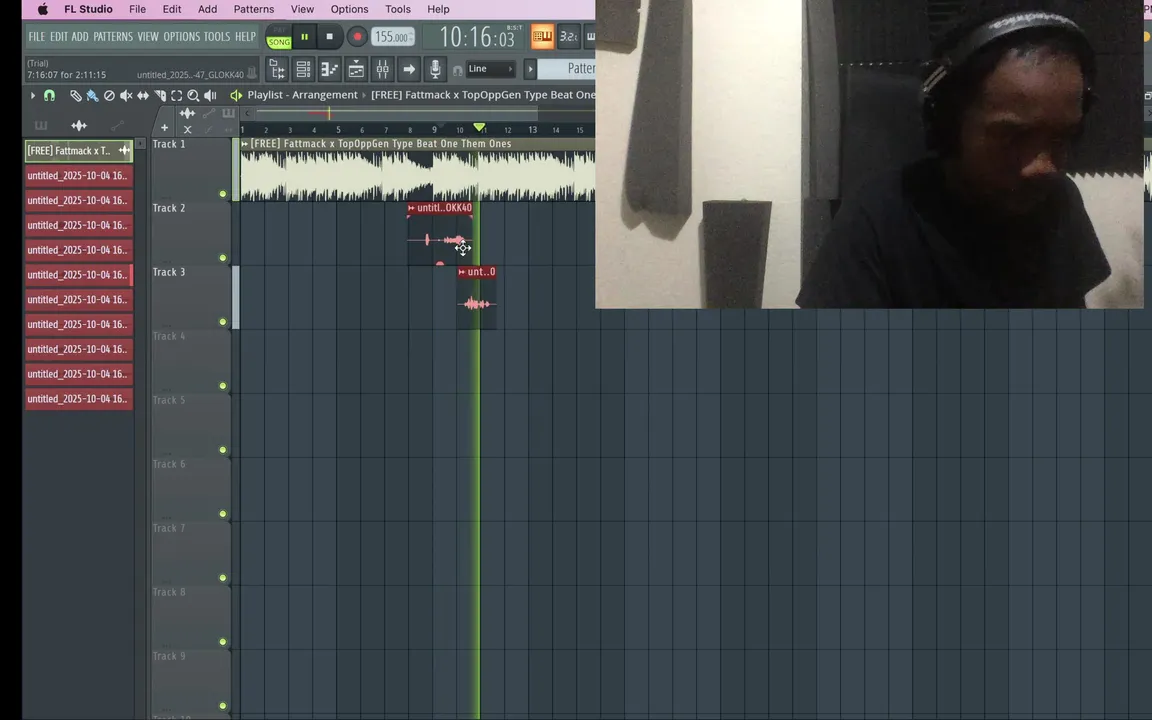
Task: Select the Zoom magnifier tool
Action: [x=193, y=96]
